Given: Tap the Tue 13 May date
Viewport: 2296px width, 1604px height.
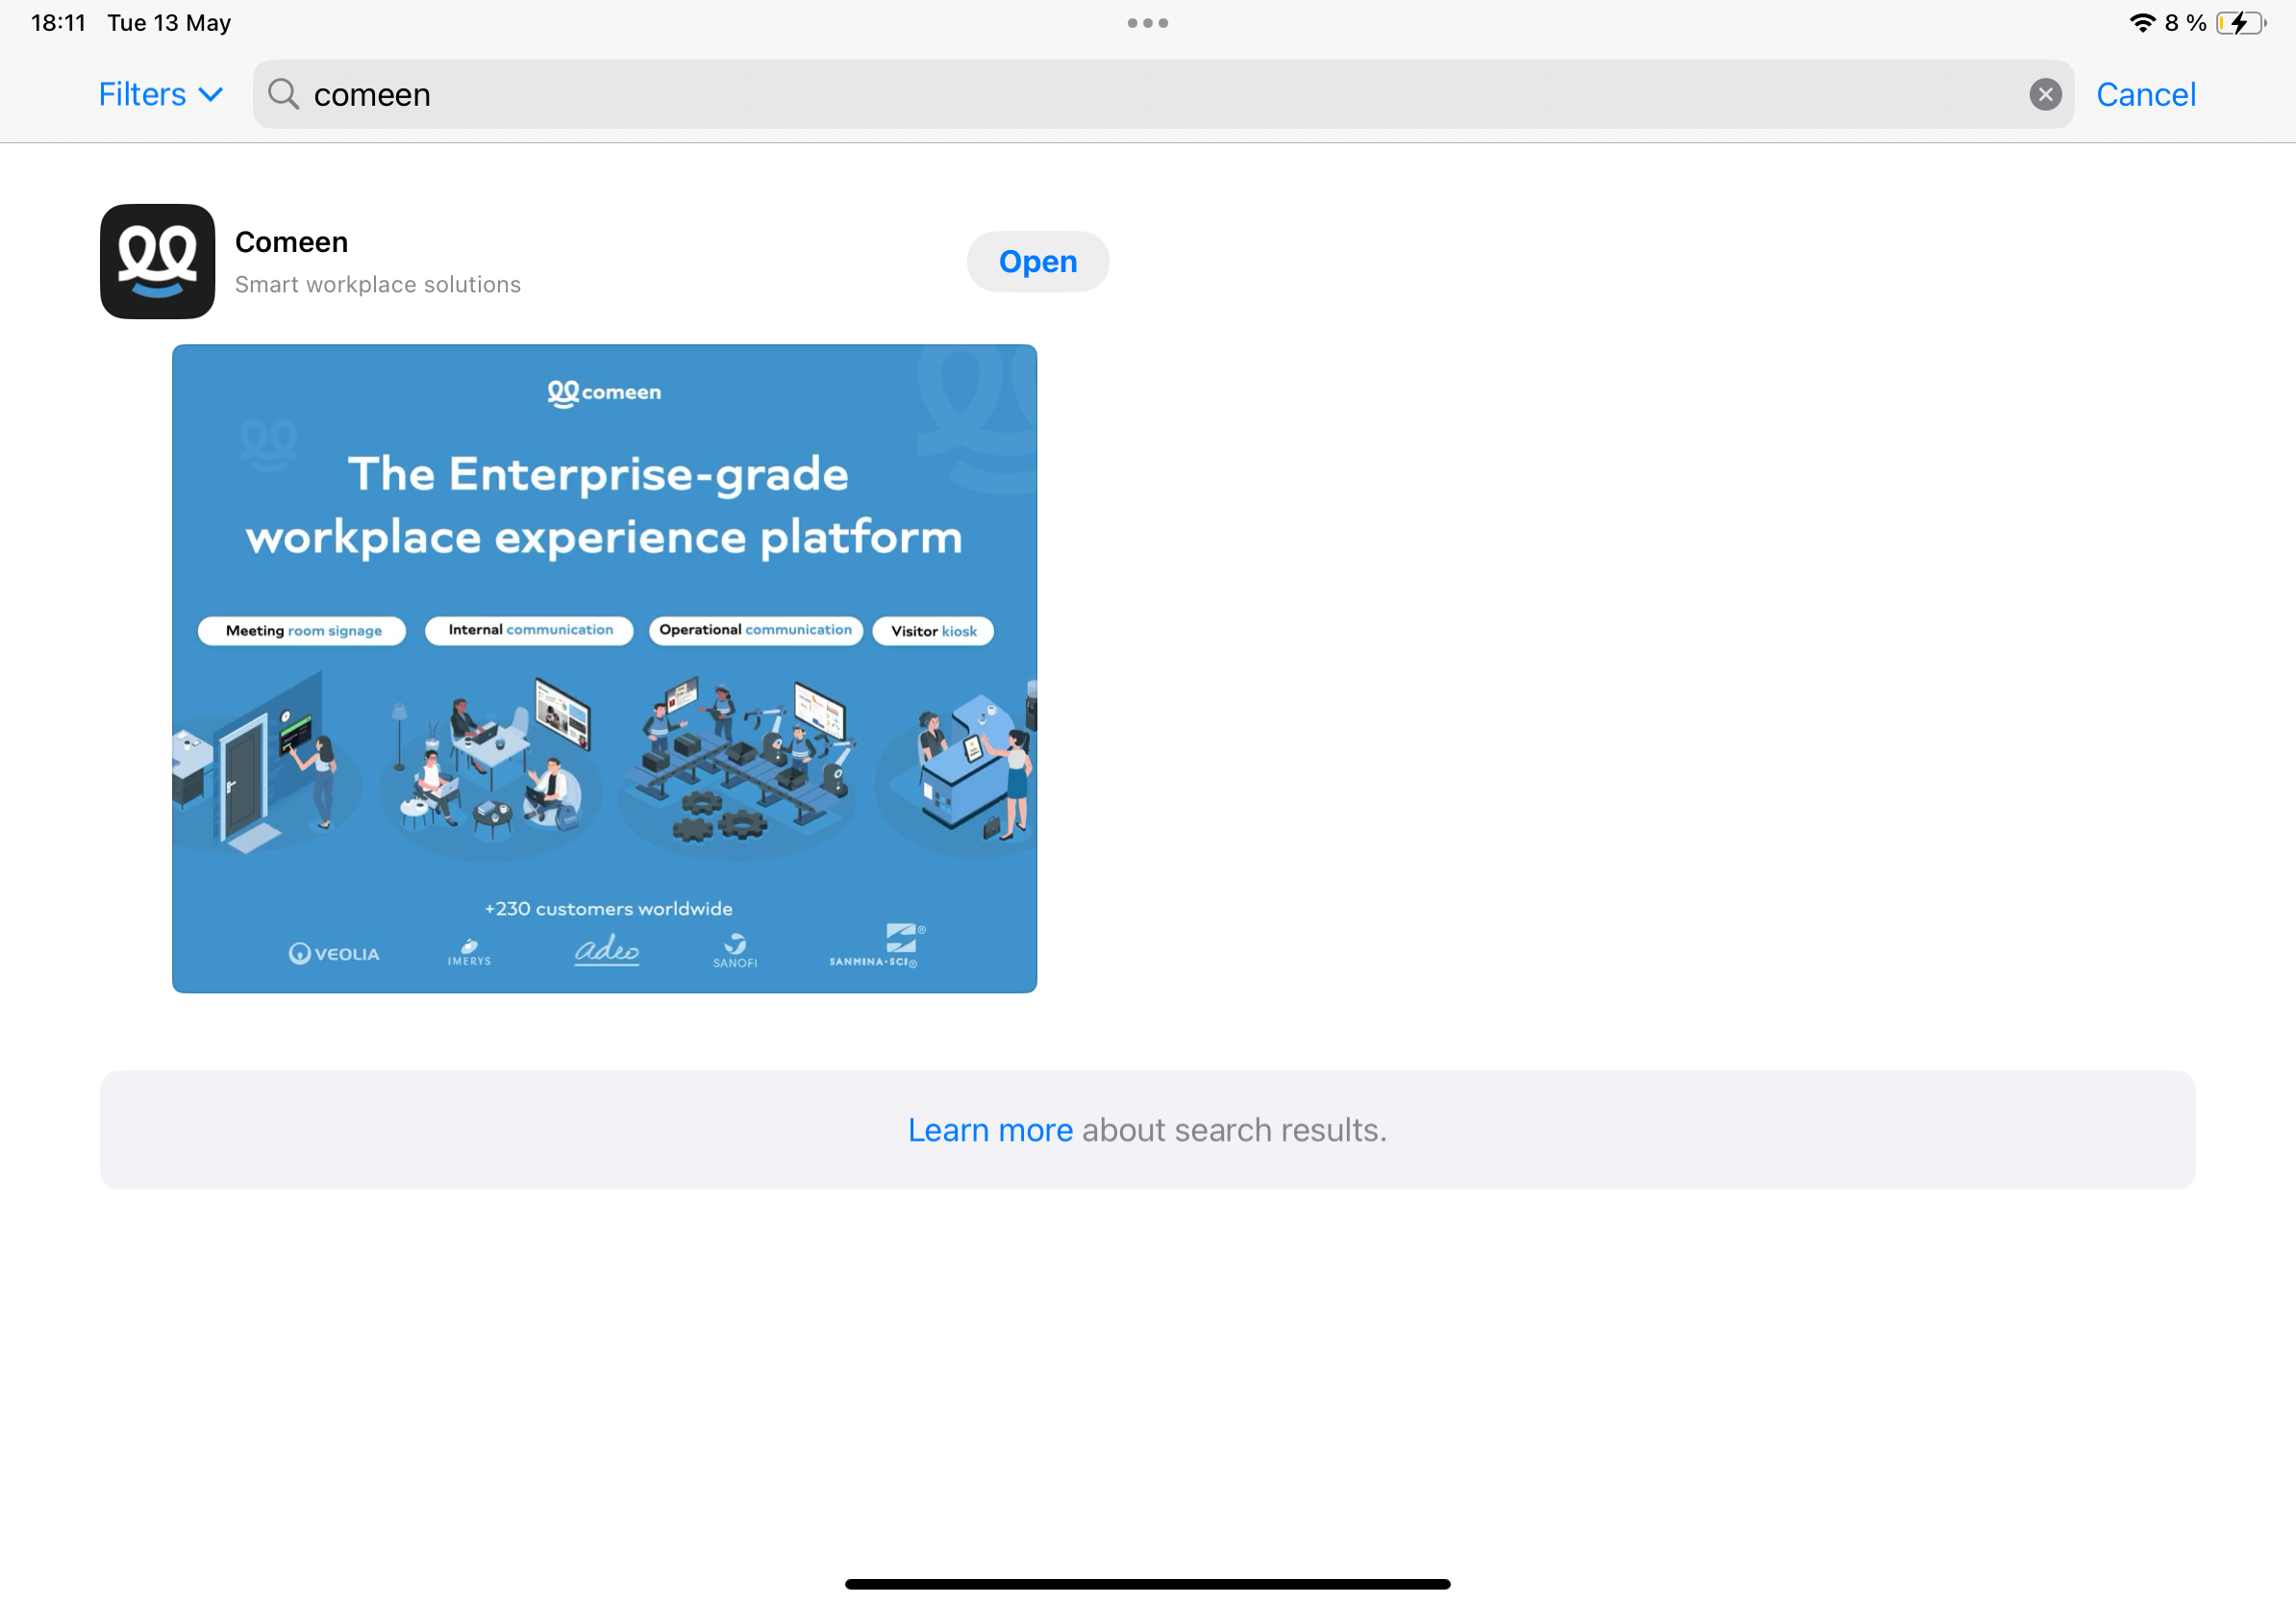Looking at the screenshot, I should (x=169, y=22).
